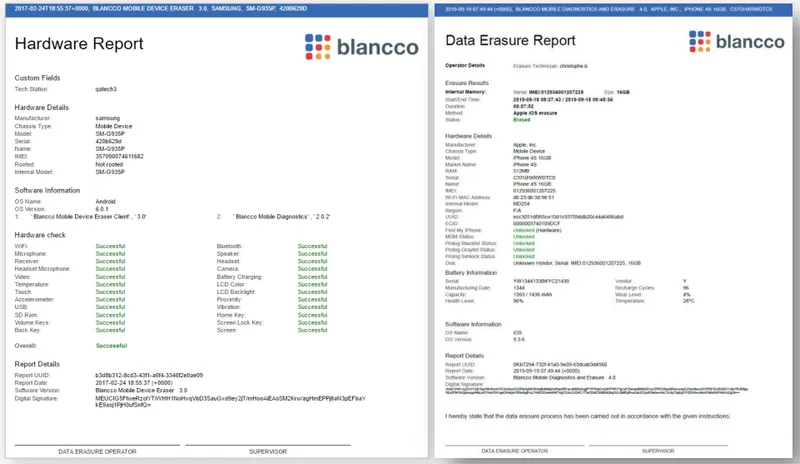The height and width of the screenshot is (464, 800).
Task: Select the Disk value Unknown Vendor
Action: coord(577,263)
